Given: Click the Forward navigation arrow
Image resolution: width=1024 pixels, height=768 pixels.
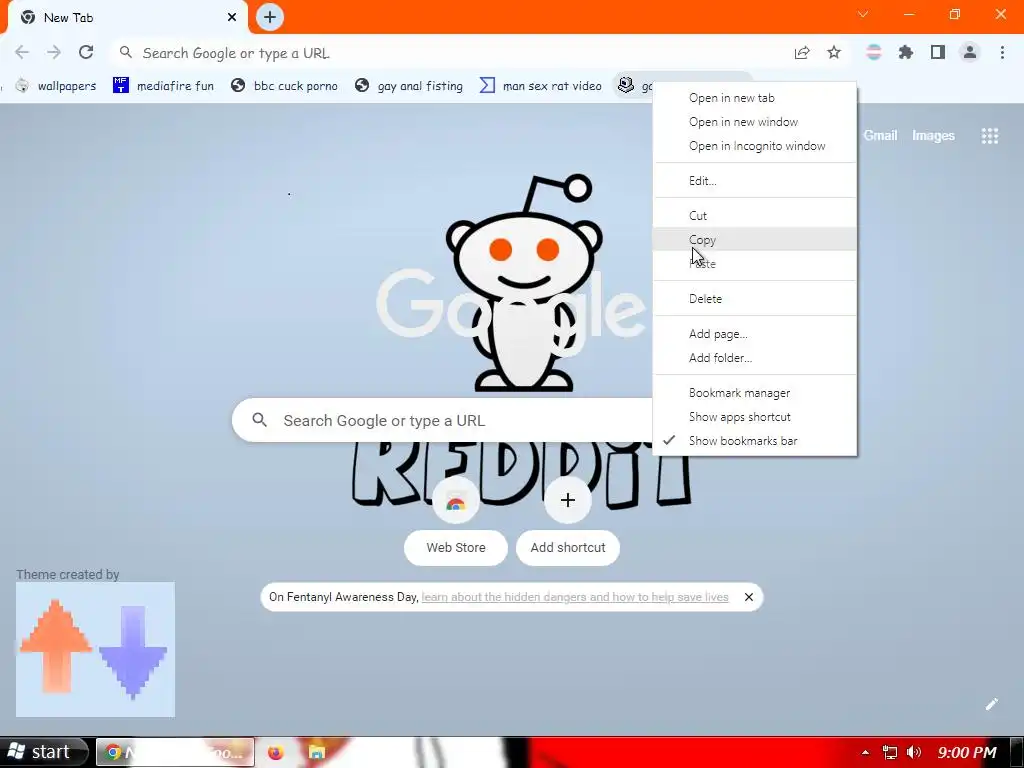Looking at the screenshot, I should click(x=54, y=52).
